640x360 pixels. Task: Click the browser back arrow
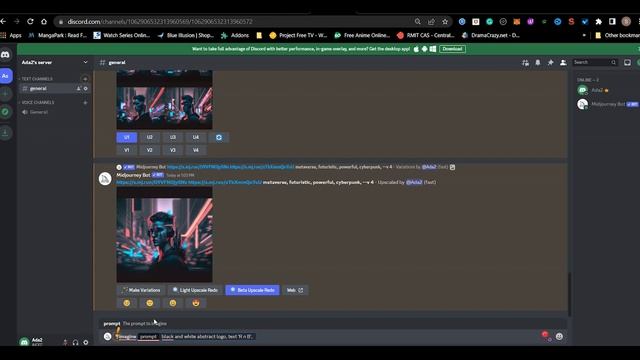(4, 21)
